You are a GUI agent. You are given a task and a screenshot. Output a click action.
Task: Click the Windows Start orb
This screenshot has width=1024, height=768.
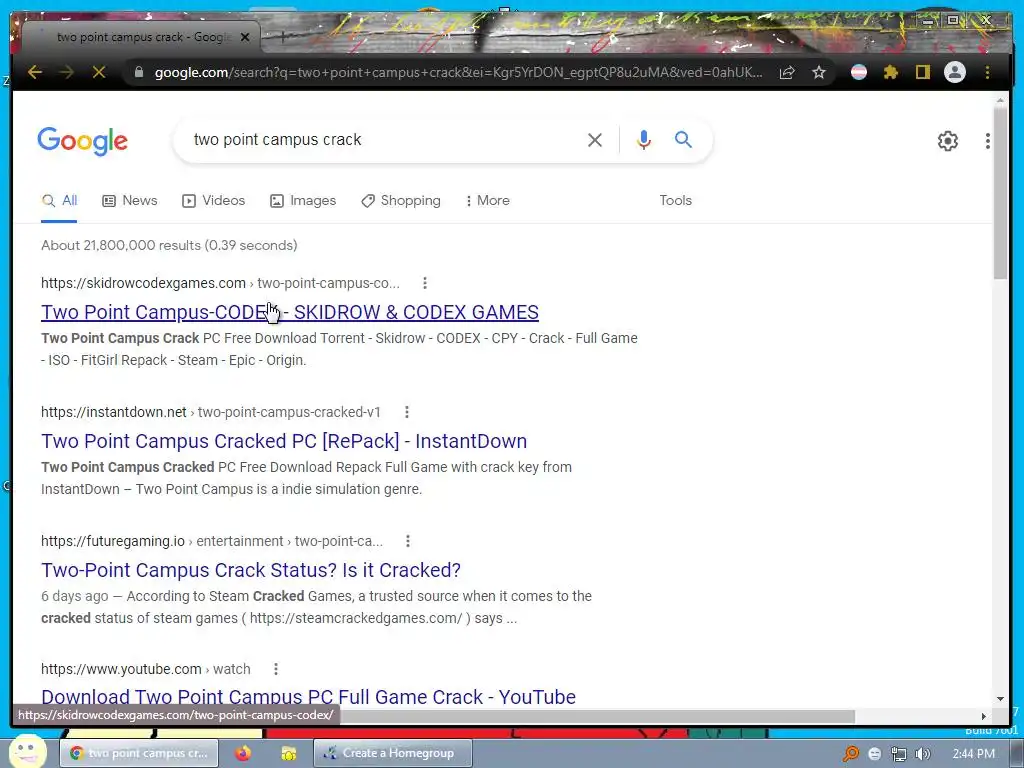click(27, 751)
